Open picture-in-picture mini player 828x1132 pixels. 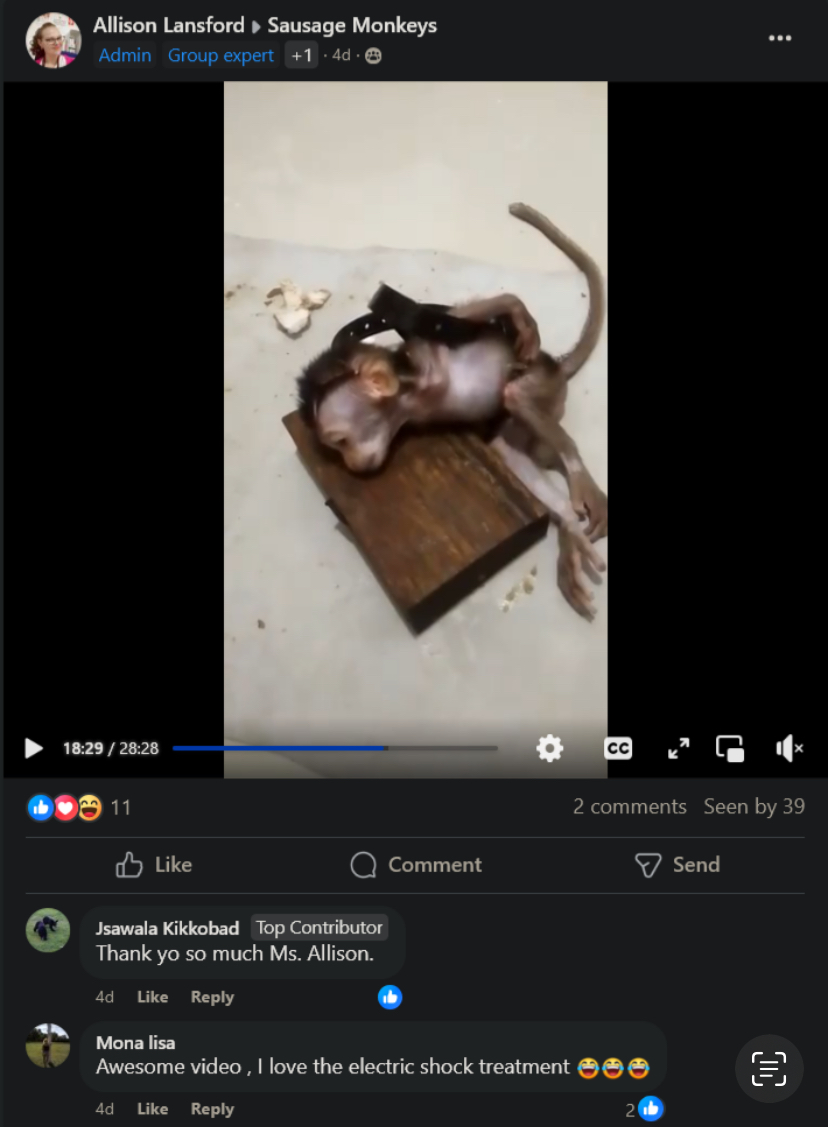pyautogui.click(x=730, y=748)
